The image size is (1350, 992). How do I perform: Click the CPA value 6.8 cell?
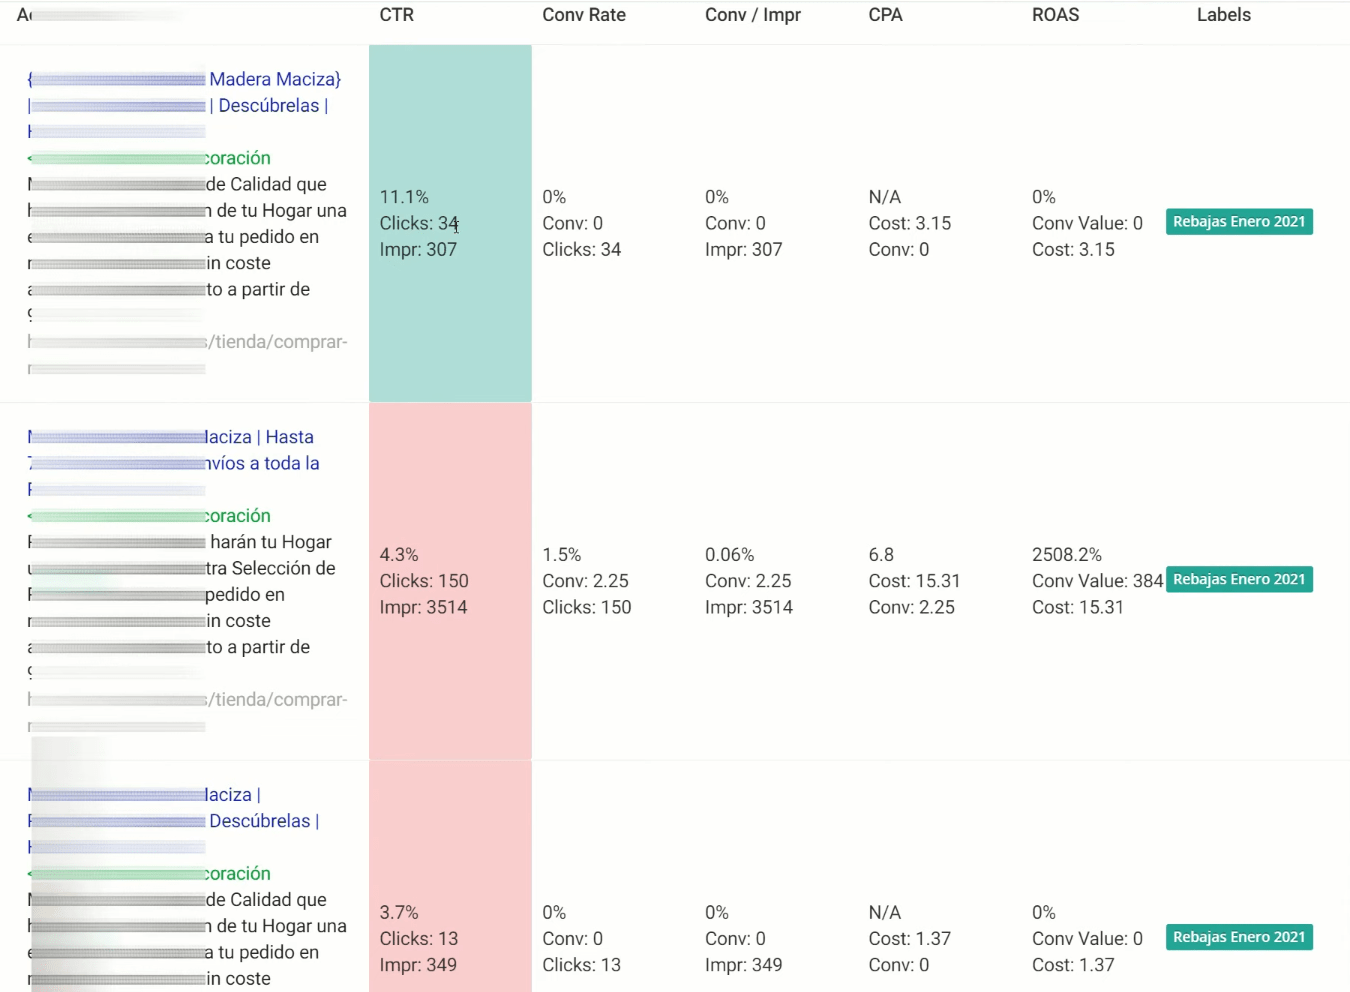coord(881,555)
